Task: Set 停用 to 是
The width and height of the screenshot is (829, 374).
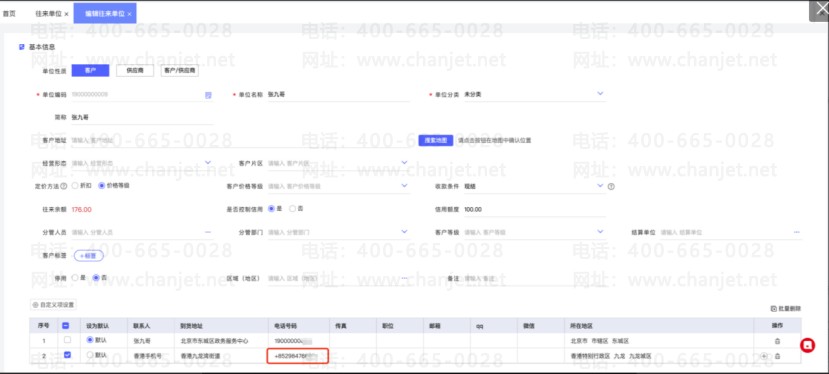Action: point(75,278)
